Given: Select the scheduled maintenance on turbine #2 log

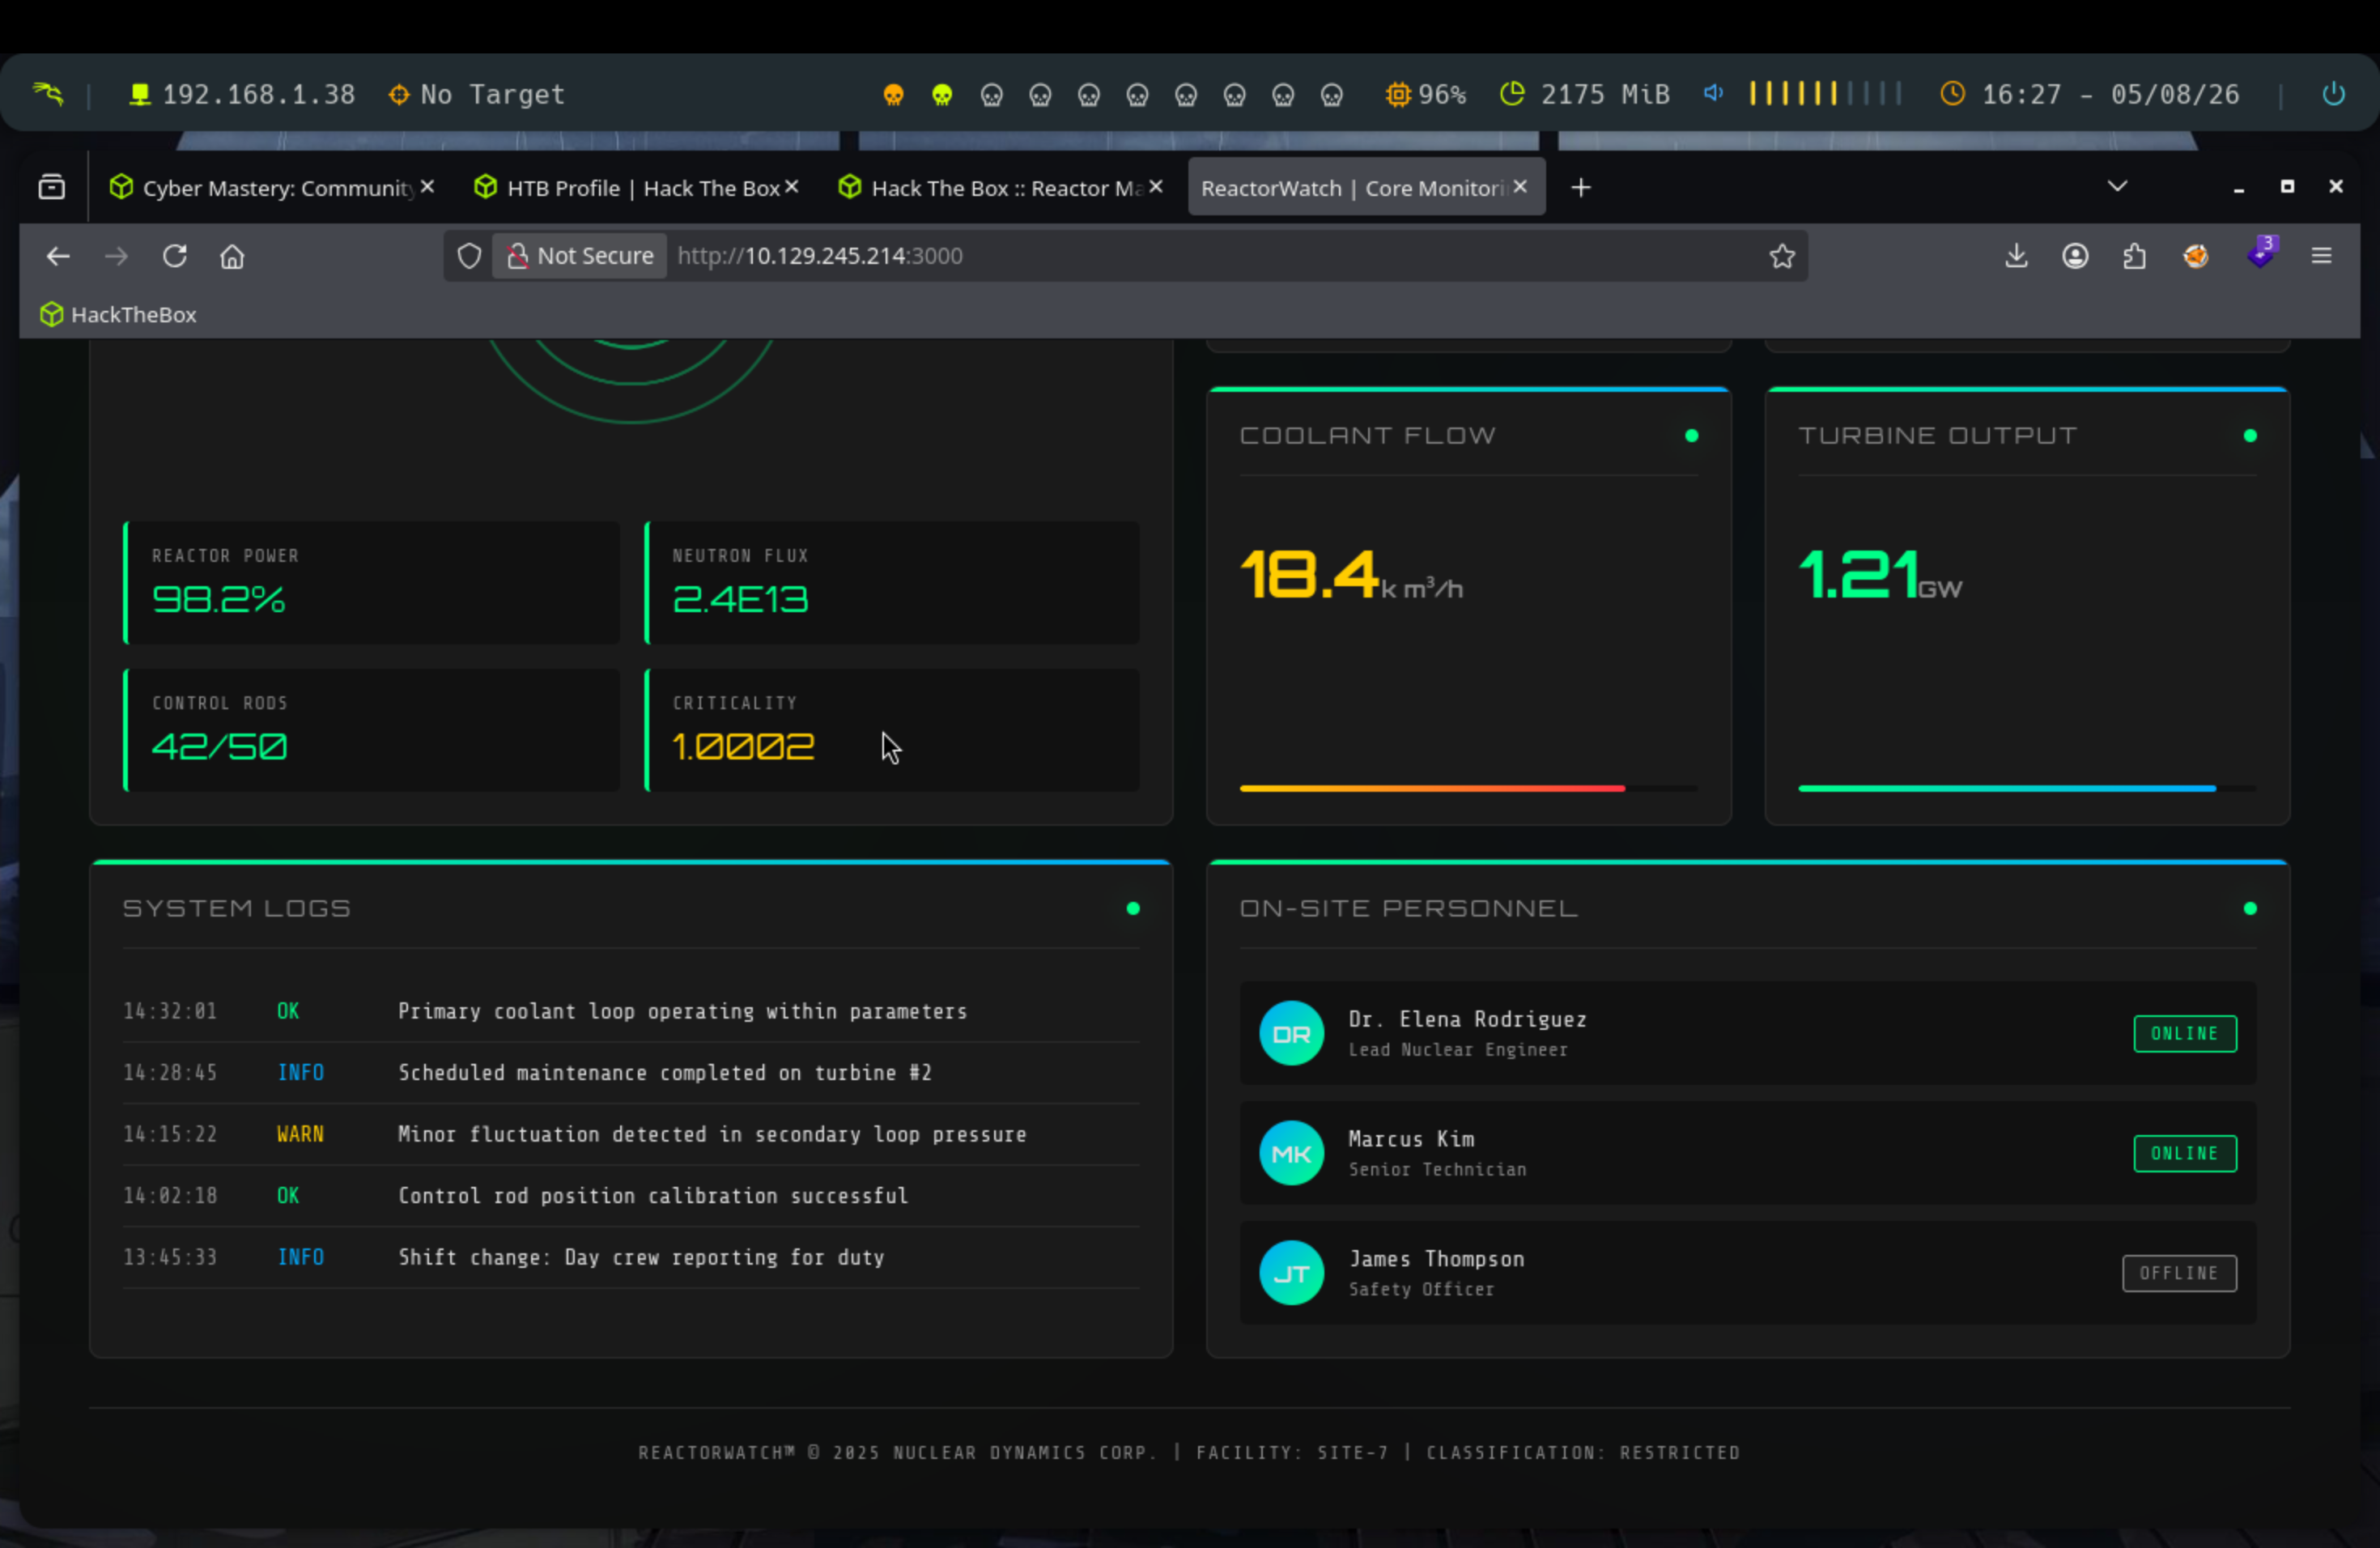Looking at the screenshot, I should (x=631, y=1073).
